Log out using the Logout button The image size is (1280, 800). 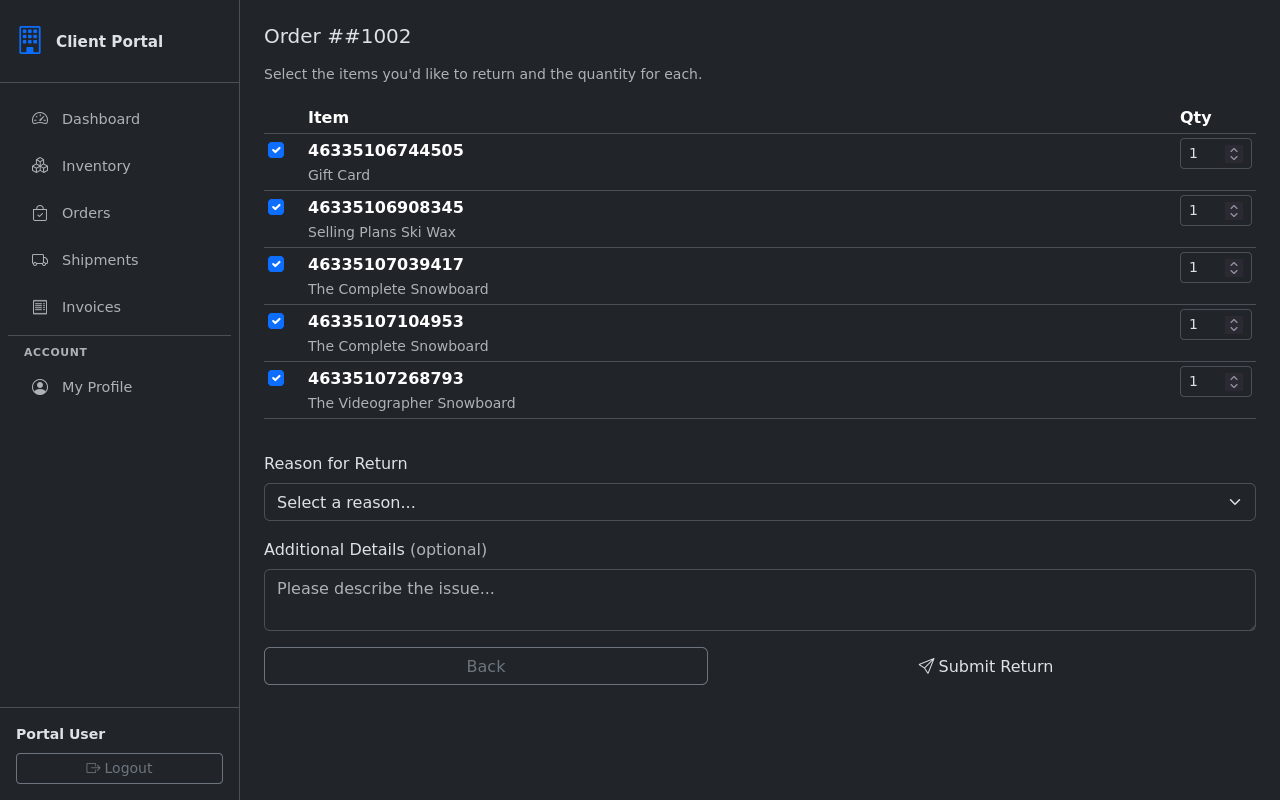click(119, 768)
